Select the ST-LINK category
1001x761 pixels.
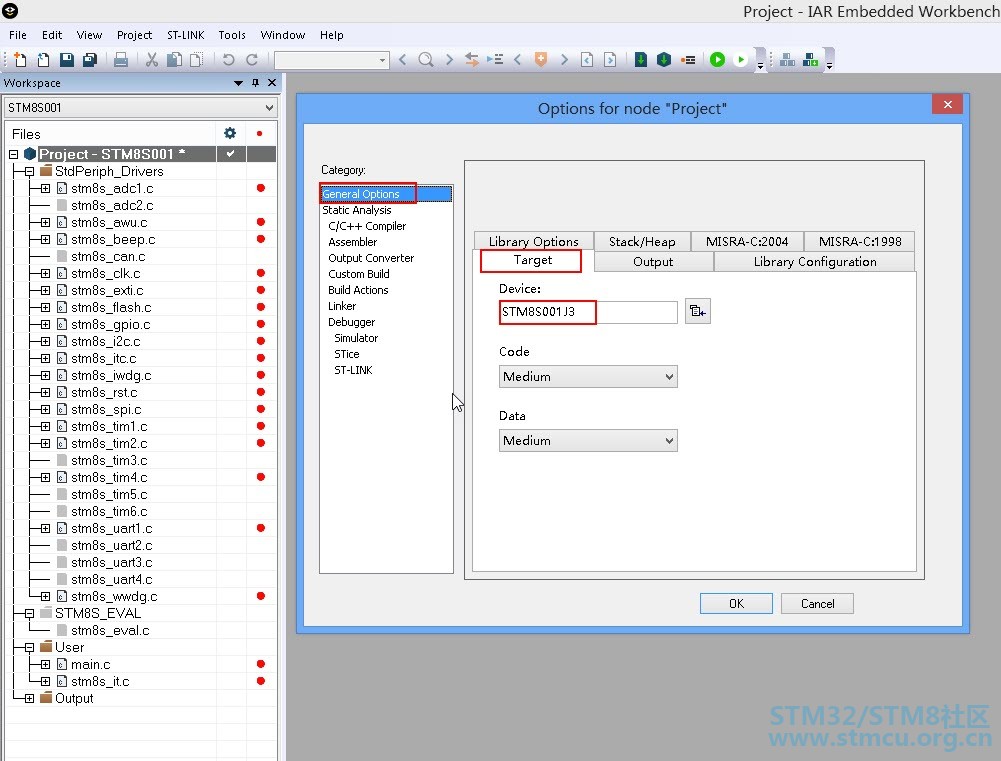[353, 370]
